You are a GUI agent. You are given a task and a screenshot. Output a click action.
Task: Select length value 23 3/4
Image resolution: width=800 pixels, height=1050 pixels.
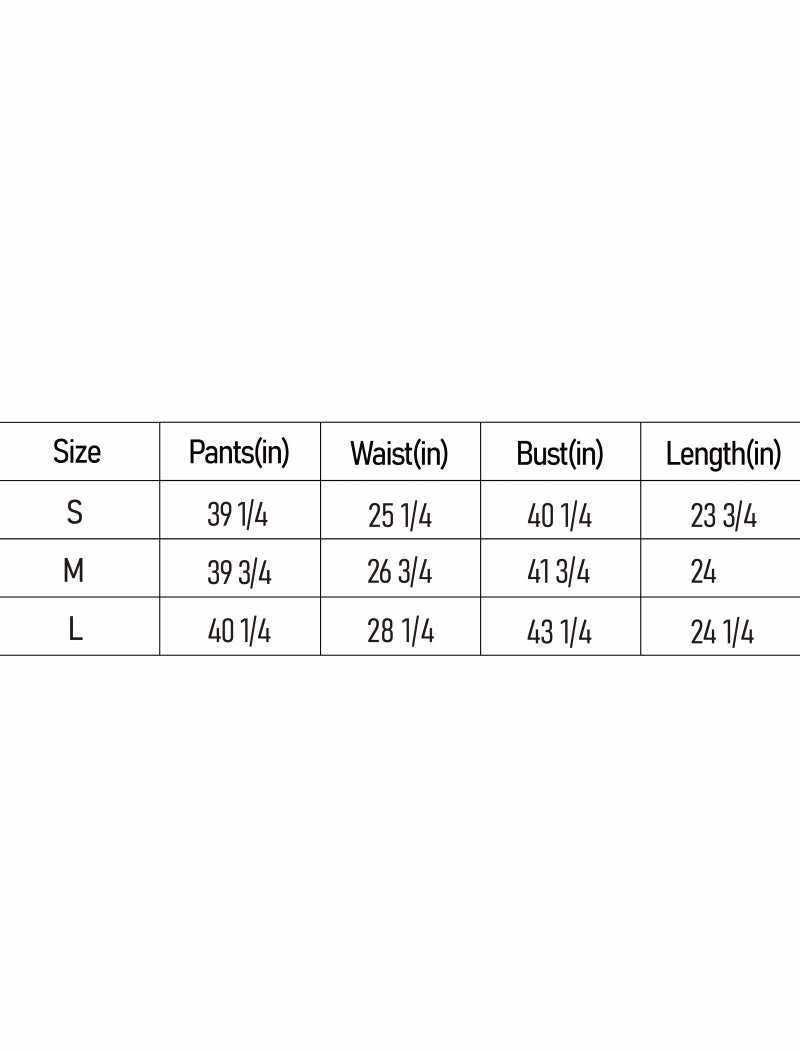[x=723, y=515]
